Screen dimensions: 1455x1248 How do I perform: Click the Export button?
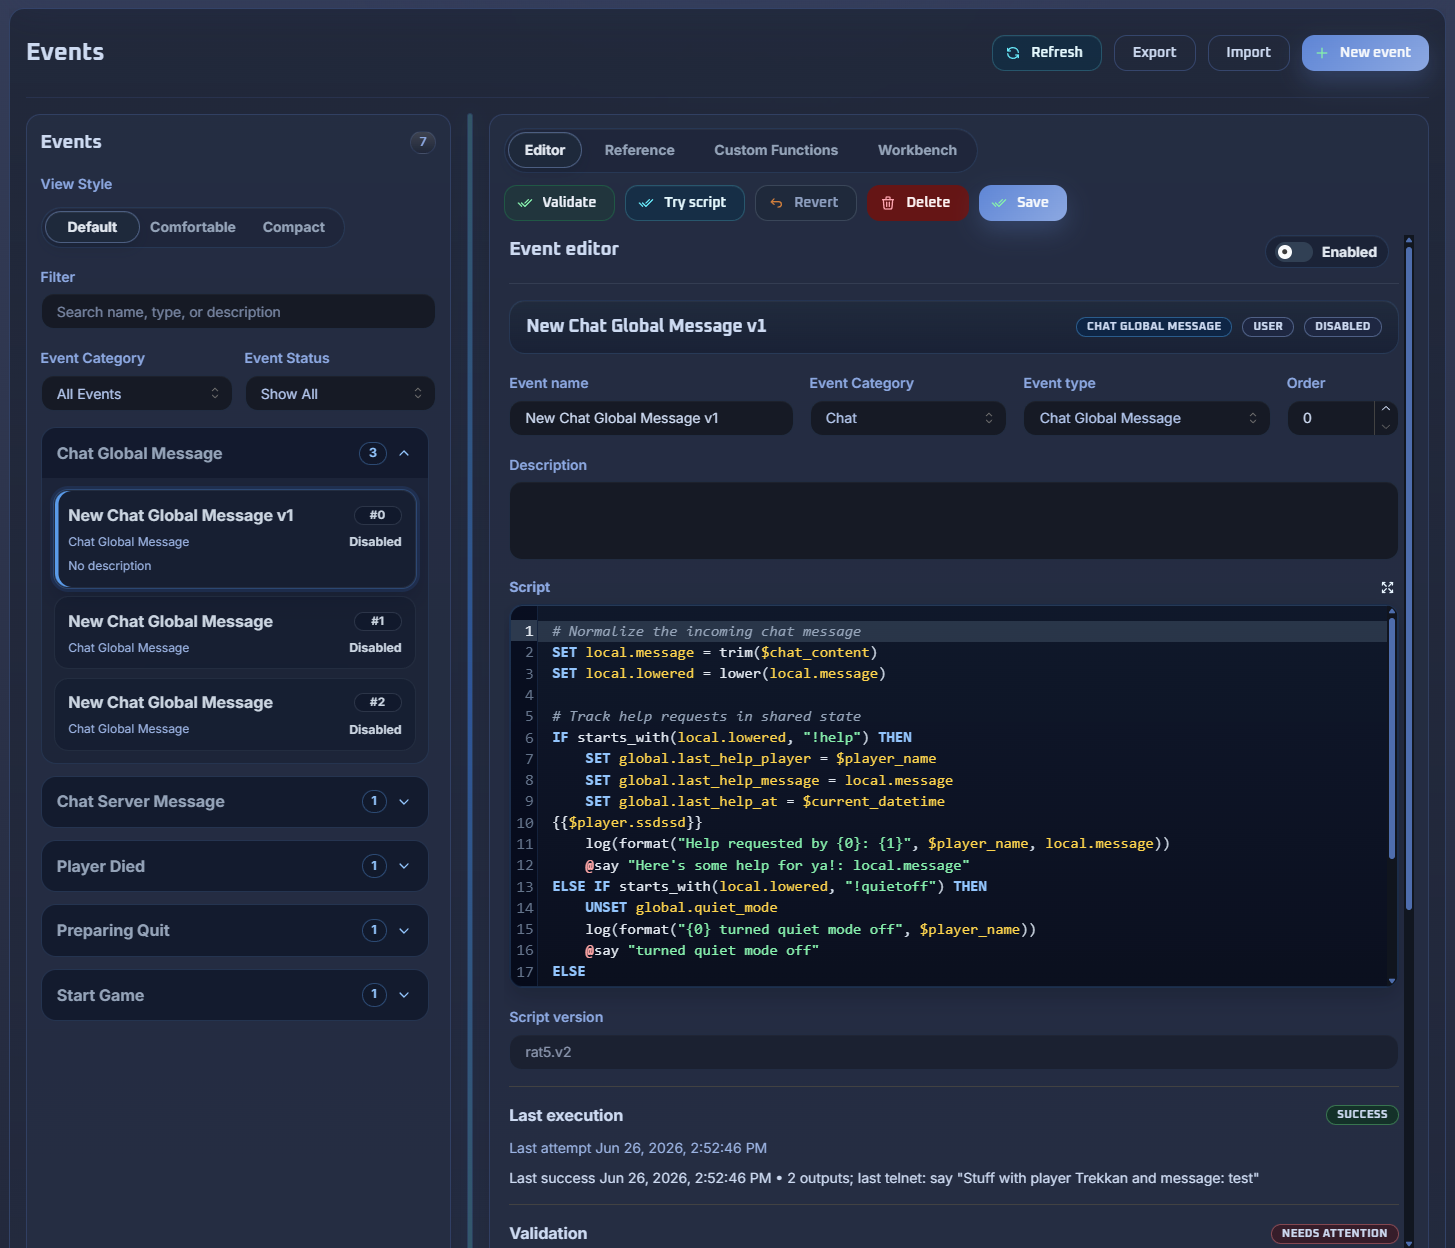pyautogui.click(x=1154, y=53)
